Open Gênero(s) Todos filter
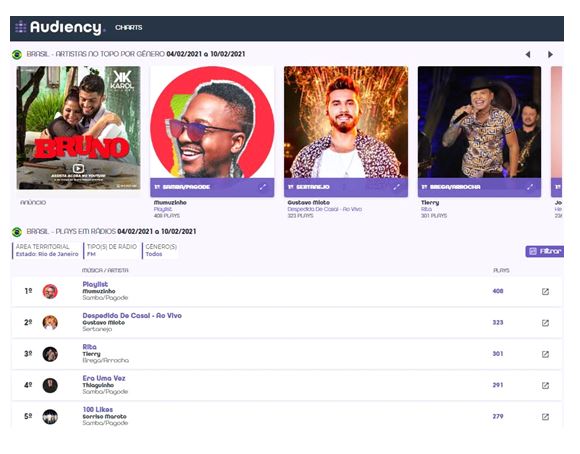 161,250
